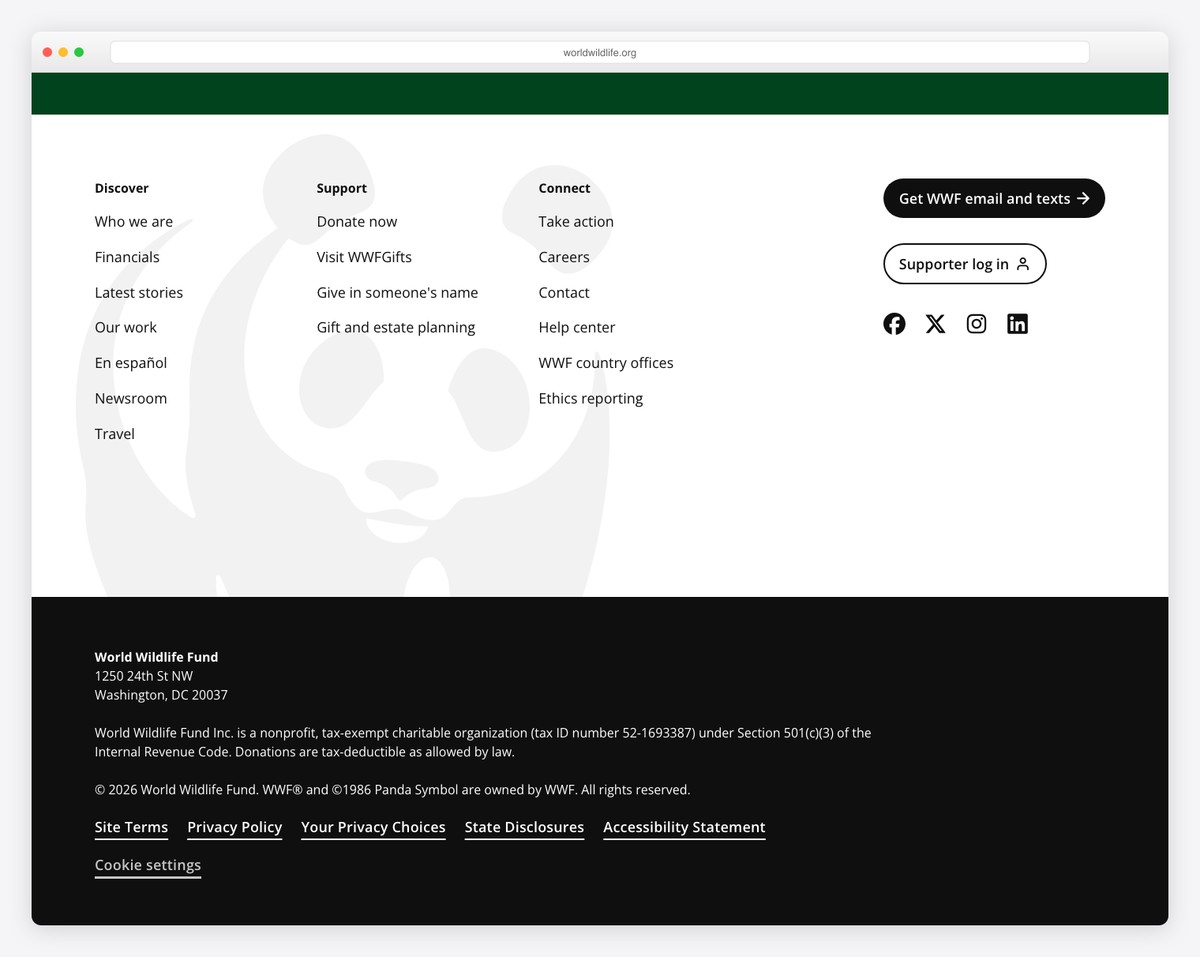The height and width of the screenshot is (957, 1200).
Task: Open the Who we are page
Action: [x=134, y=221]
